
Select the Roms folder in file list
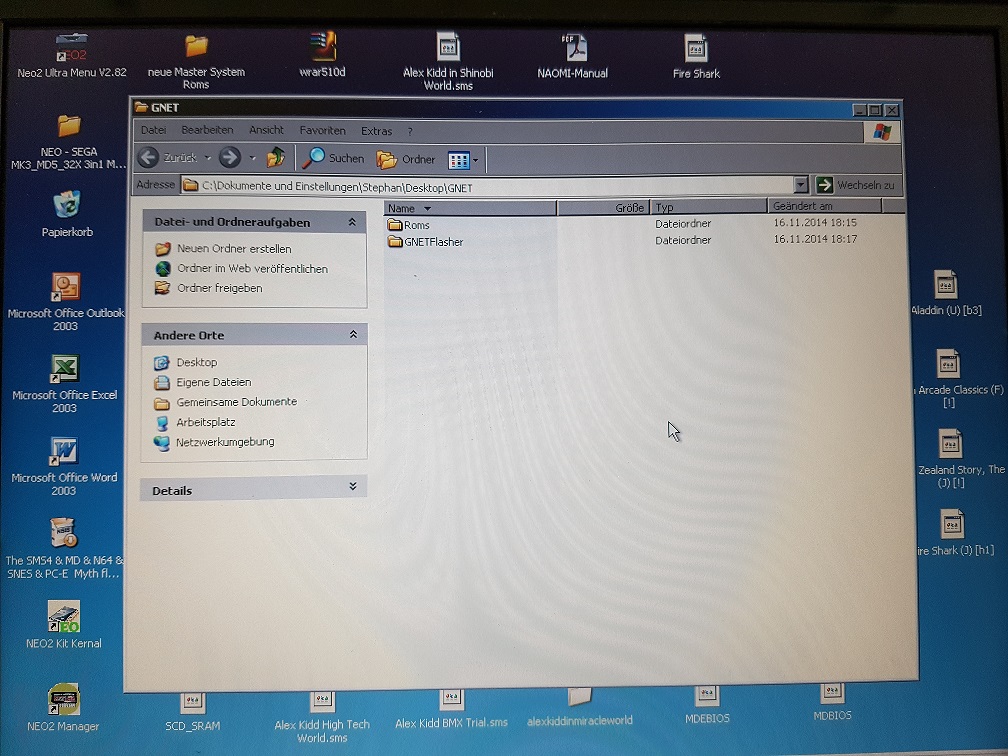tap(409, 225)
